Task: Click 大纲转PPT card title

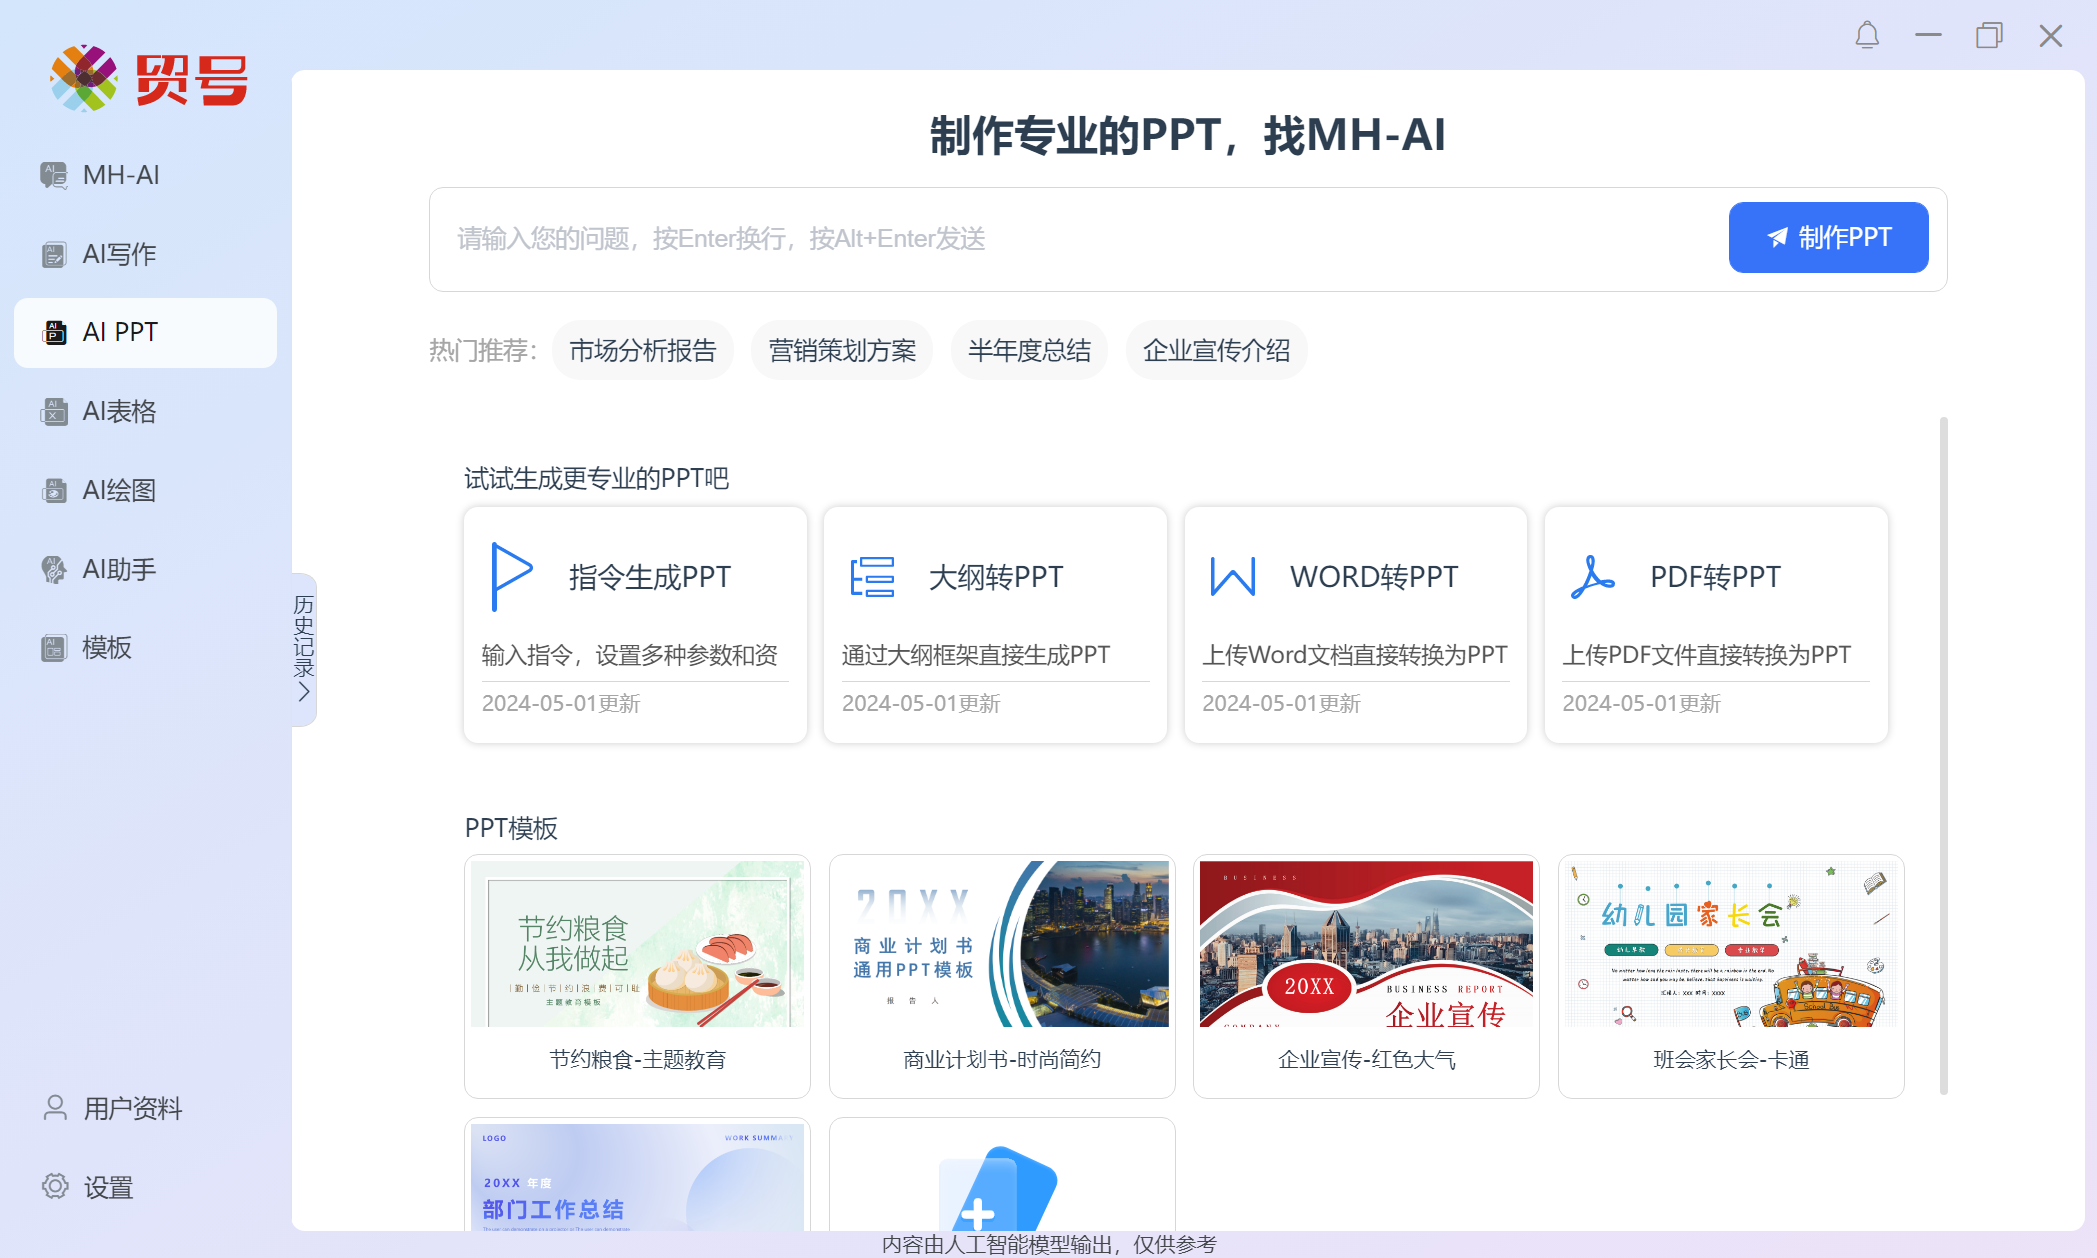Action: pos(996,577)
